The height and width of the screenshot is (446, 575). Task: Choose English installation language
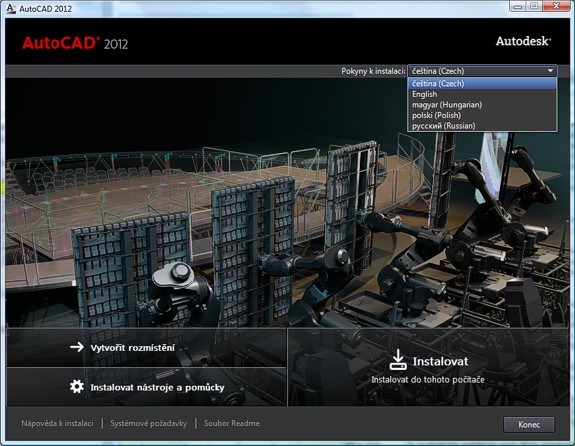click(x=482, y=94)
